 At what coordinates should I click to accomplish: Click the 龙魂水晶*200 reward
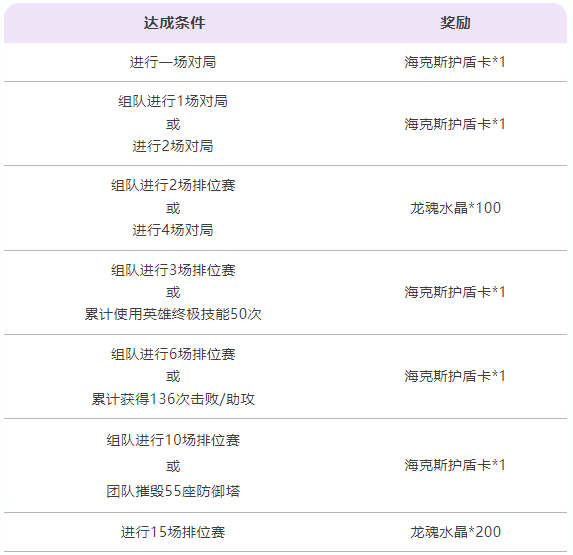click(x=455, y=532)
